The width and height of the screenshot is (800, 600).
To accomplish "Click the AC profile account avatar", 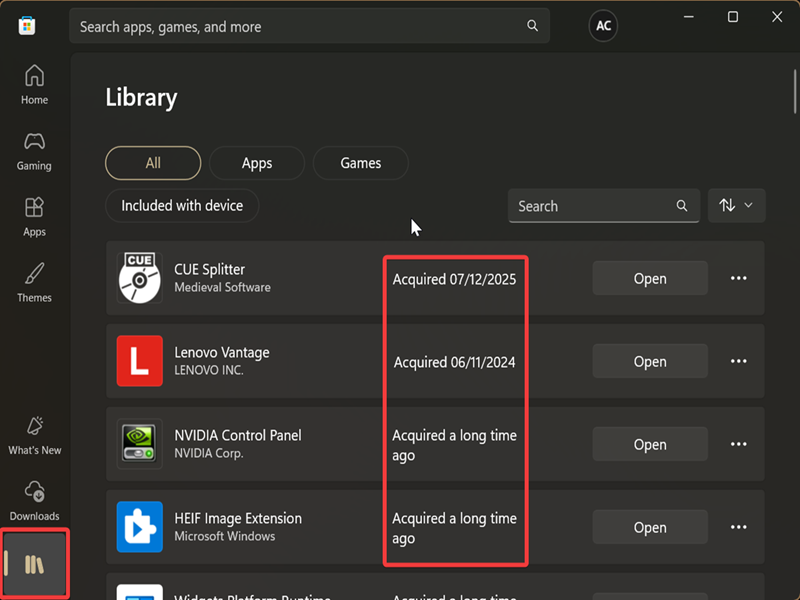I will [603, 26].
